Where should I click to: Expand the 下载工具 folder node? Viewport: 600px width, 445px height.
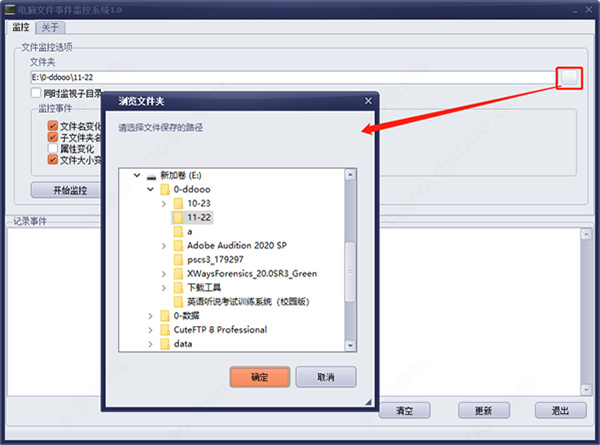(x=164, y=288)
